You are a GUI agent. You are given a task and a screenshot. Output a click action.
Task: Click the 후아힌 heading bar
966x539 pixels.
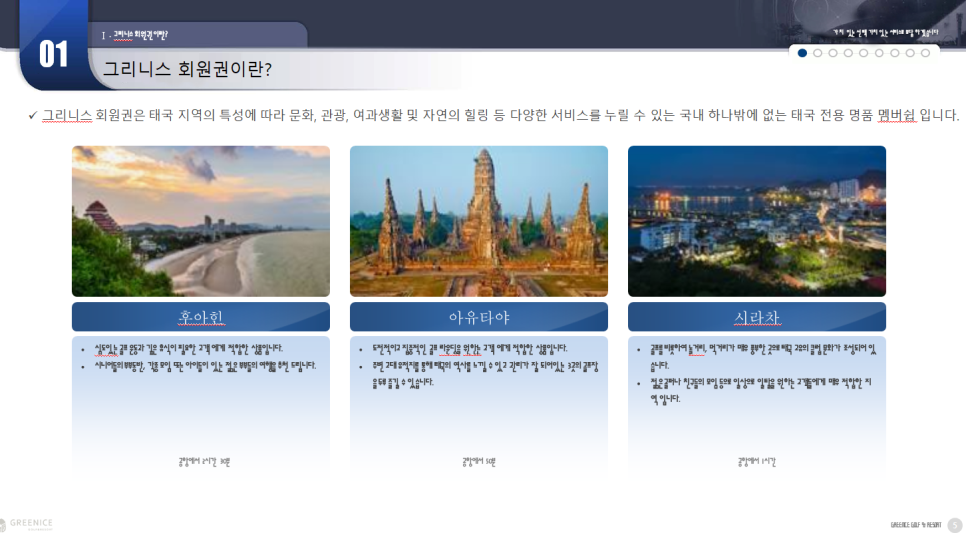(201, 317)
